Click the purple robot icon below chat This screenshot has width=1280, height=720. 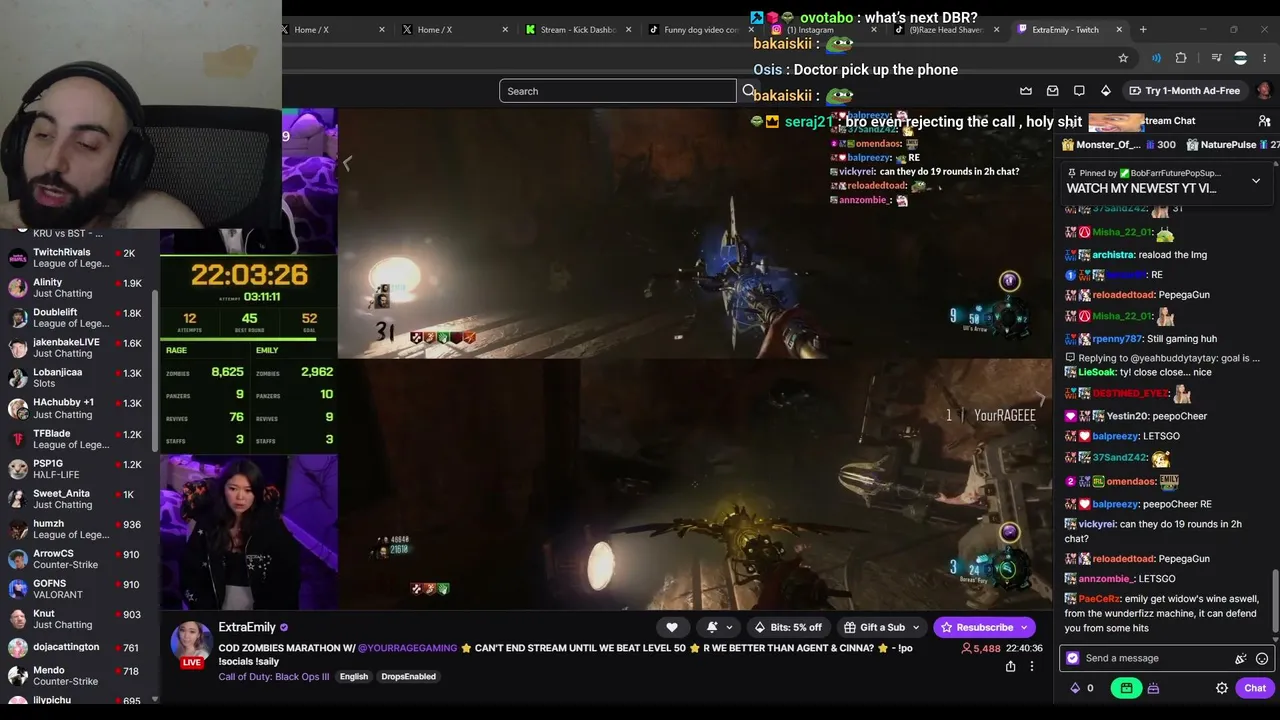click(1153, 688)
